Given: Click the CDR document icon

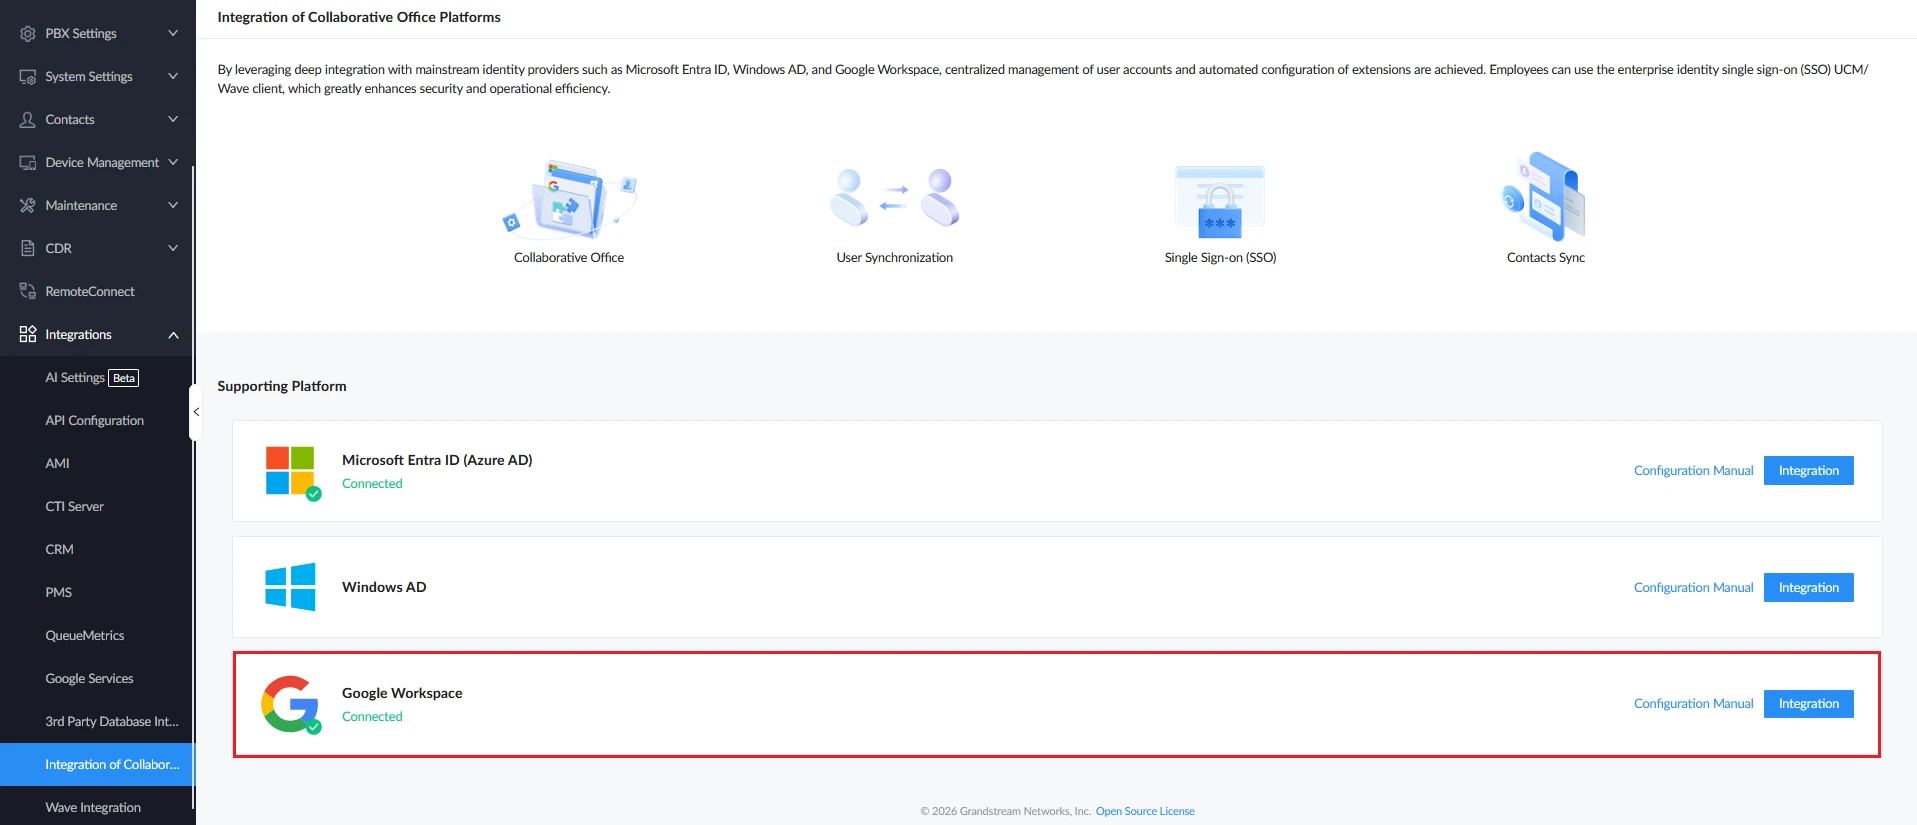Looking at the screenshot, I should pyautogui.click(x=28, y=249).
